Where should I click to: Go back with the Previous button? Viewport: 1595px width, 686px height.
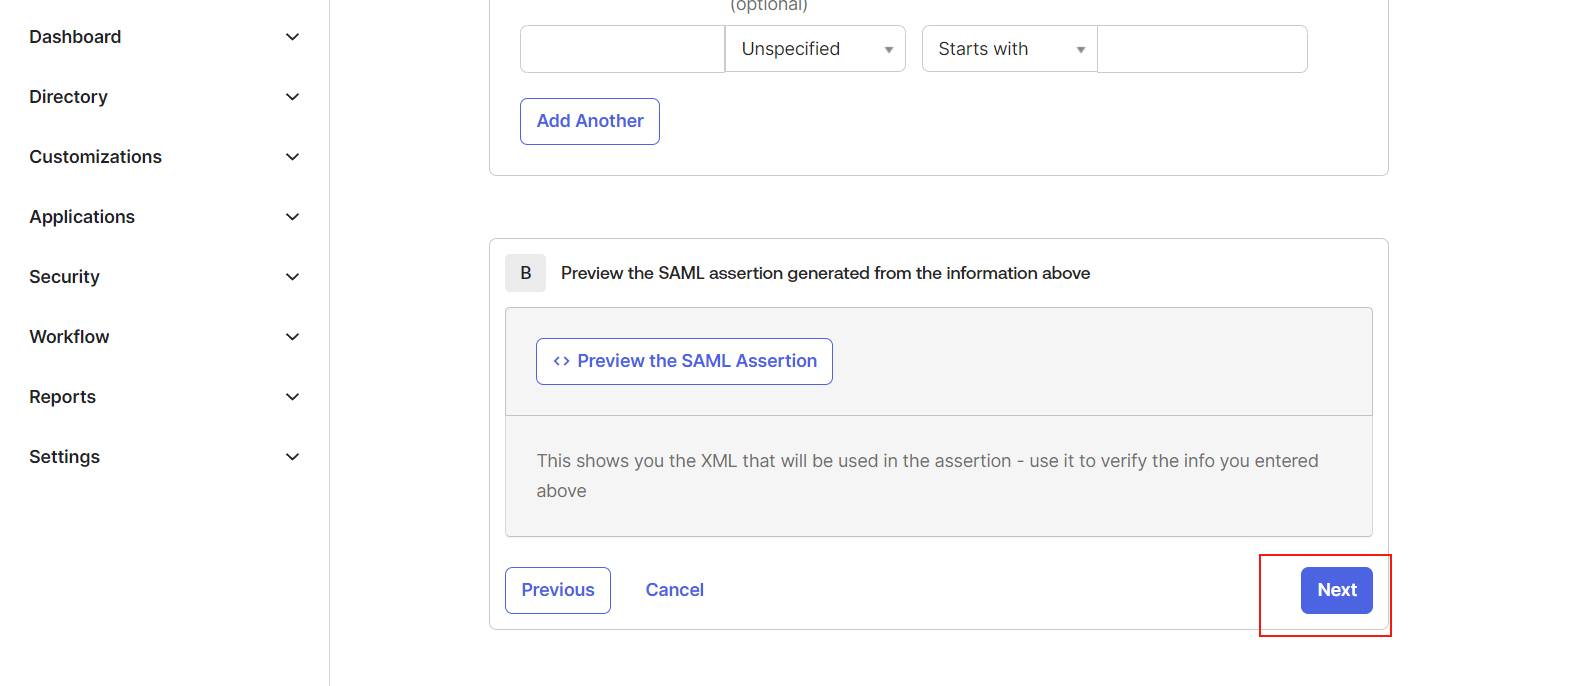pyautogui.click(x=557, y=590)
